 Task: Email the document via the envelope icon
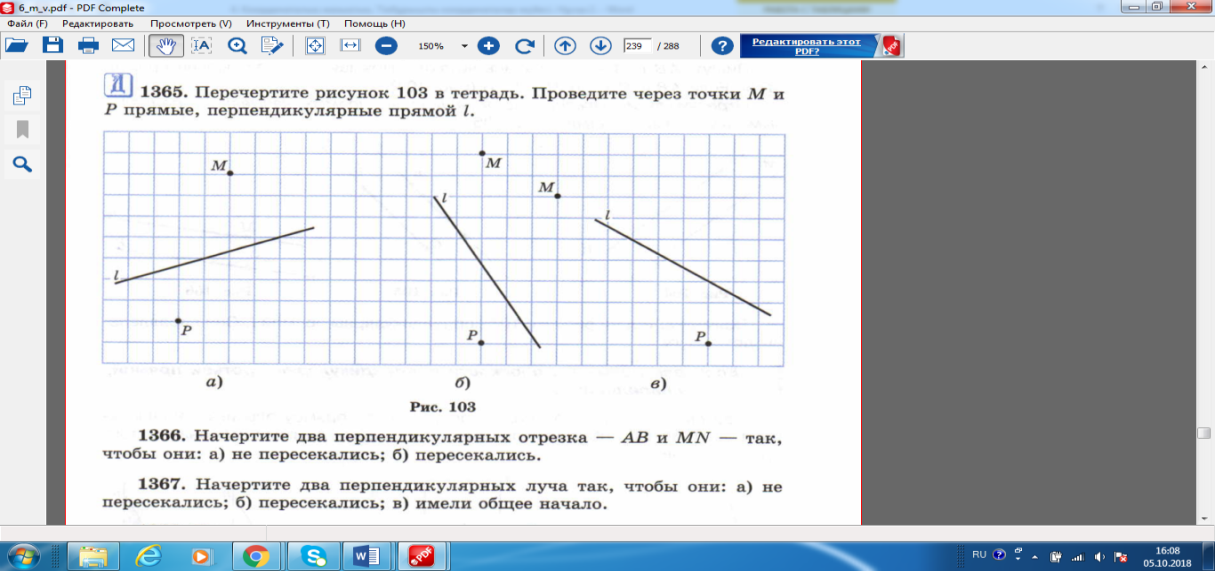click(123, 45)
